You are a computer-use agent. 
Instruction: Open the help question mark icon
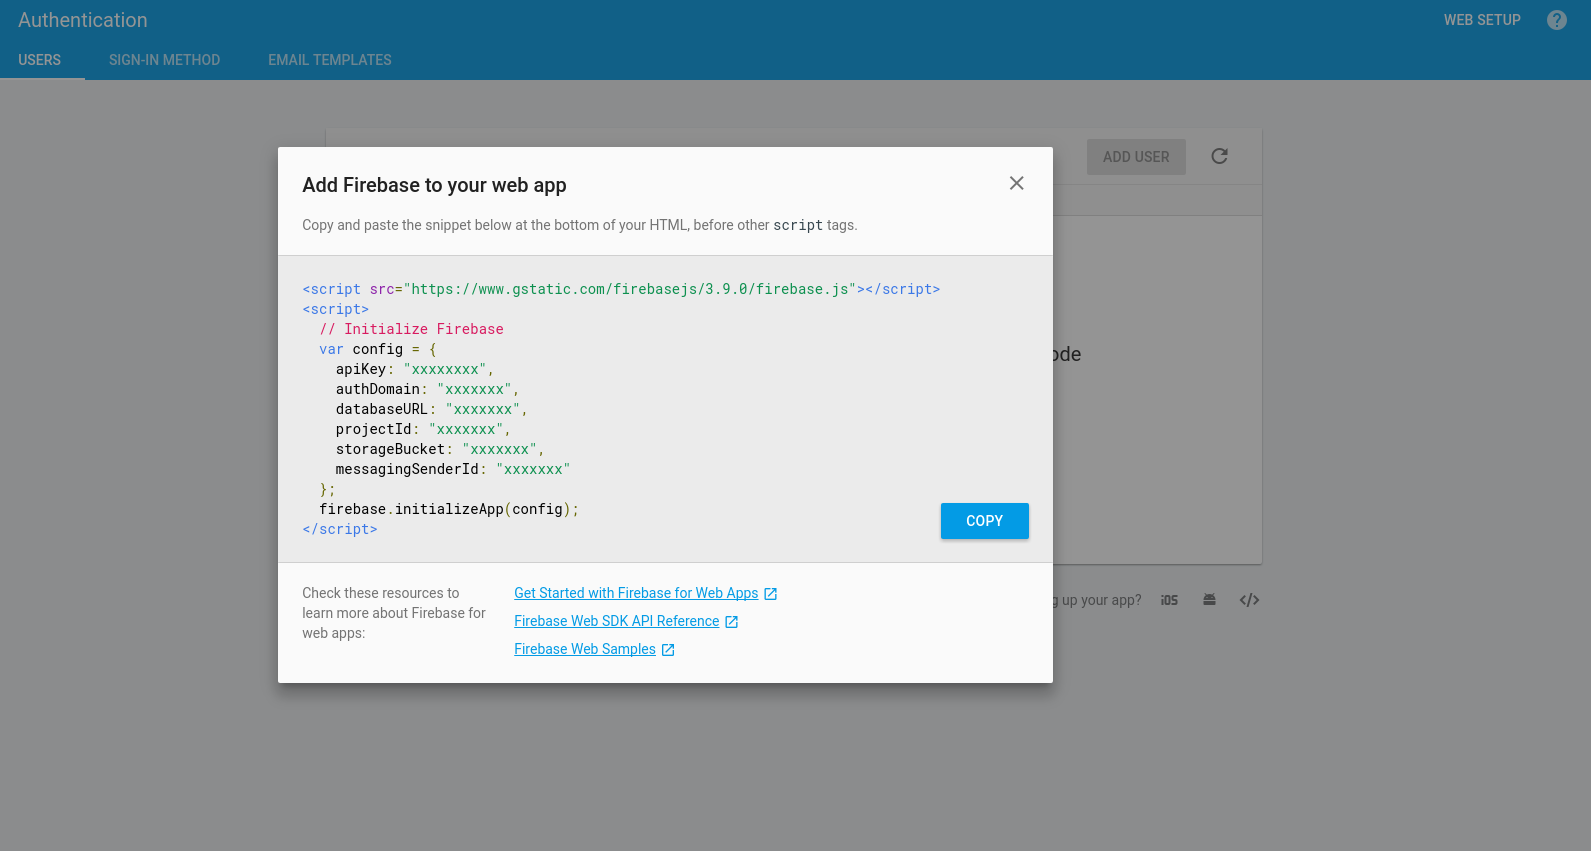pos(1557,20)
